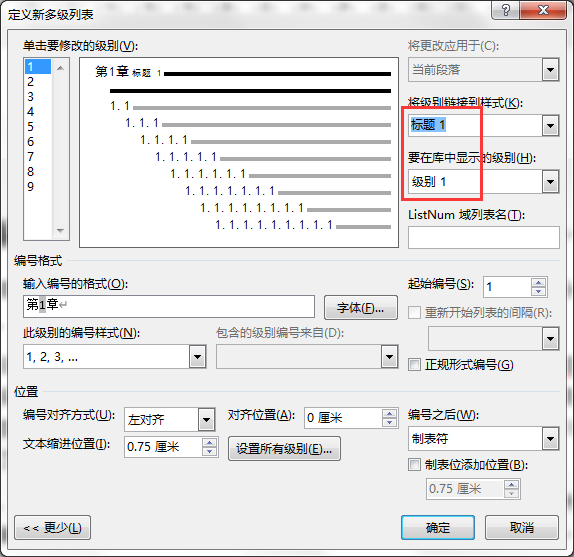Open the dropdown under 重新开始列表的间隔
This screenshot has height=557, width=574.
click(550, 339)
